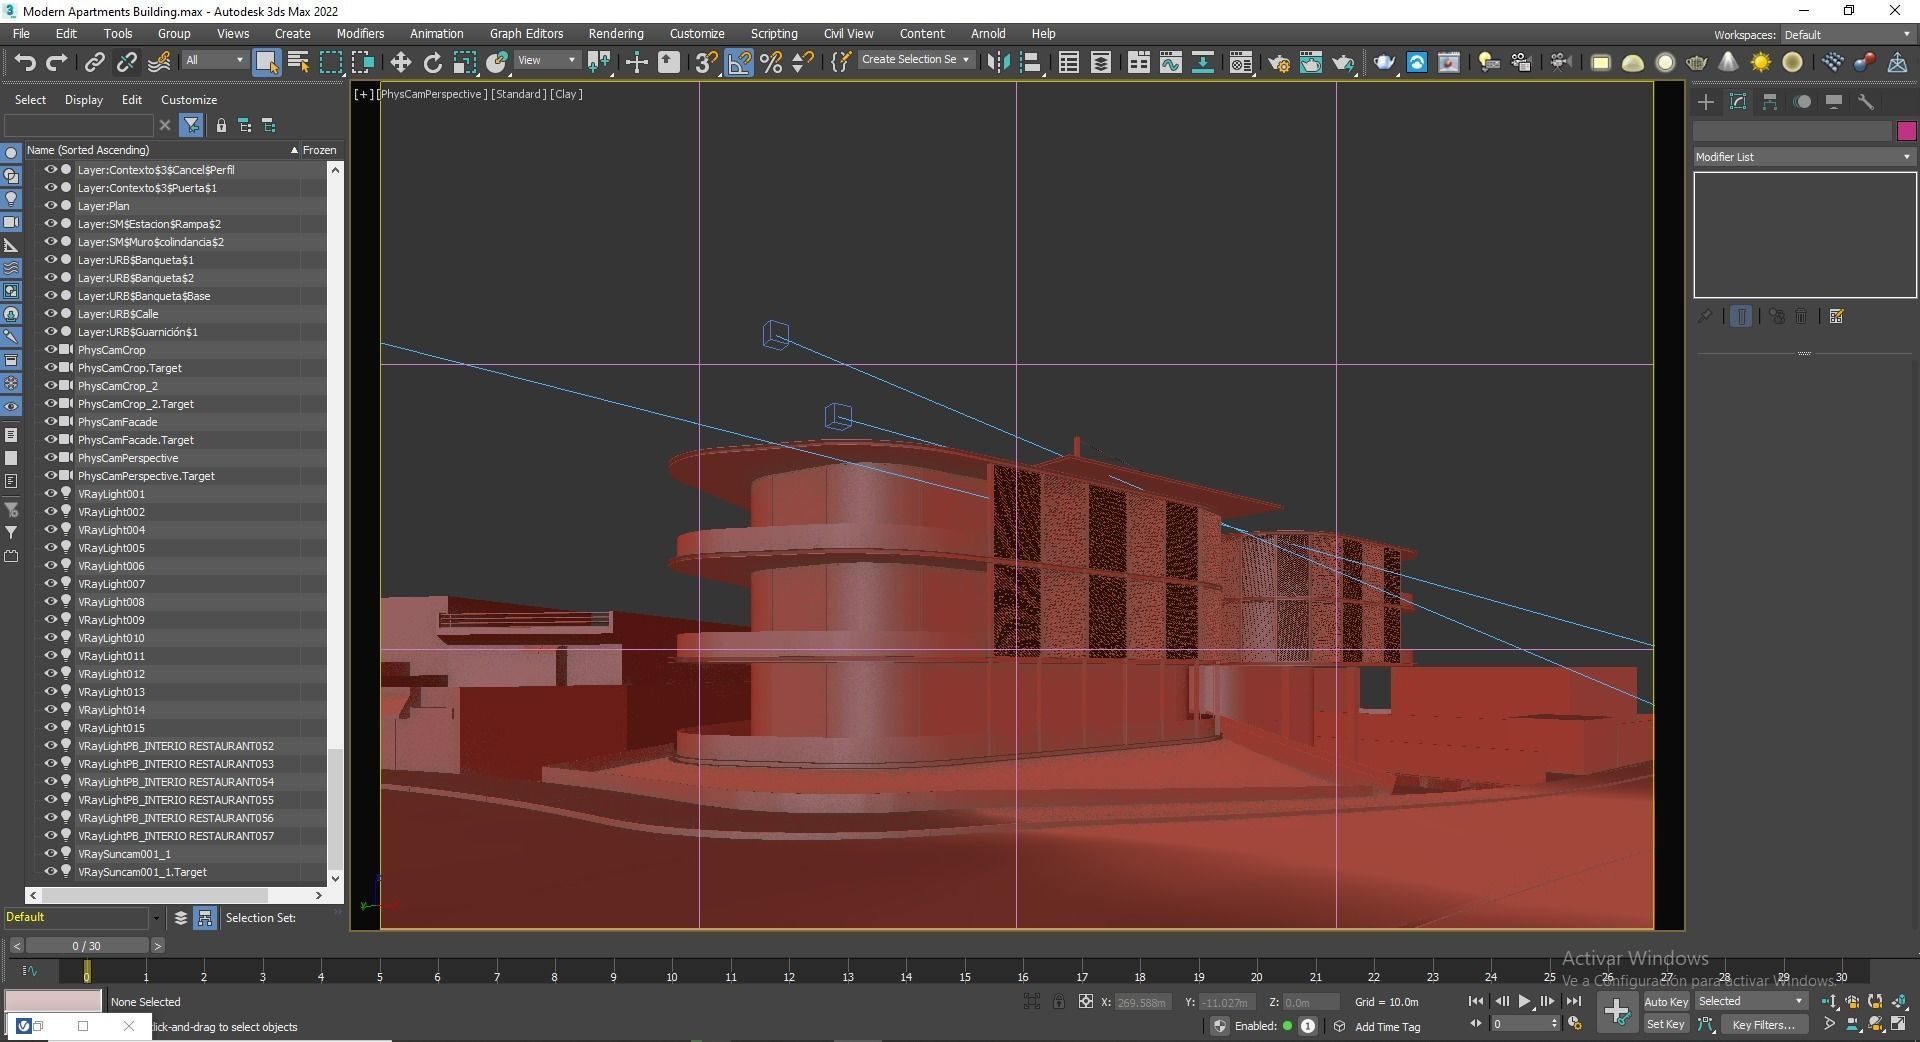Click the Undo arrow icon
This screenshot has height=1042, width=1920.
pyautogui.click(x=25, y=62)
